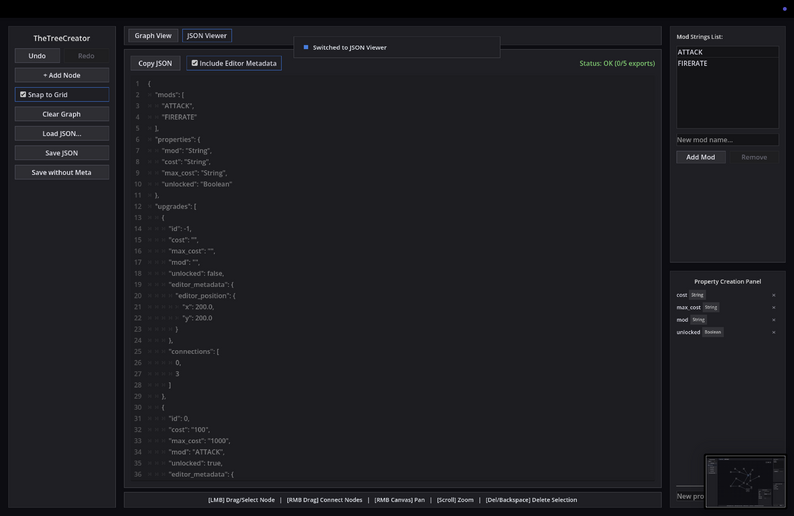Click the [RMB Drag] Connect Nodes hint

[325, 500]
